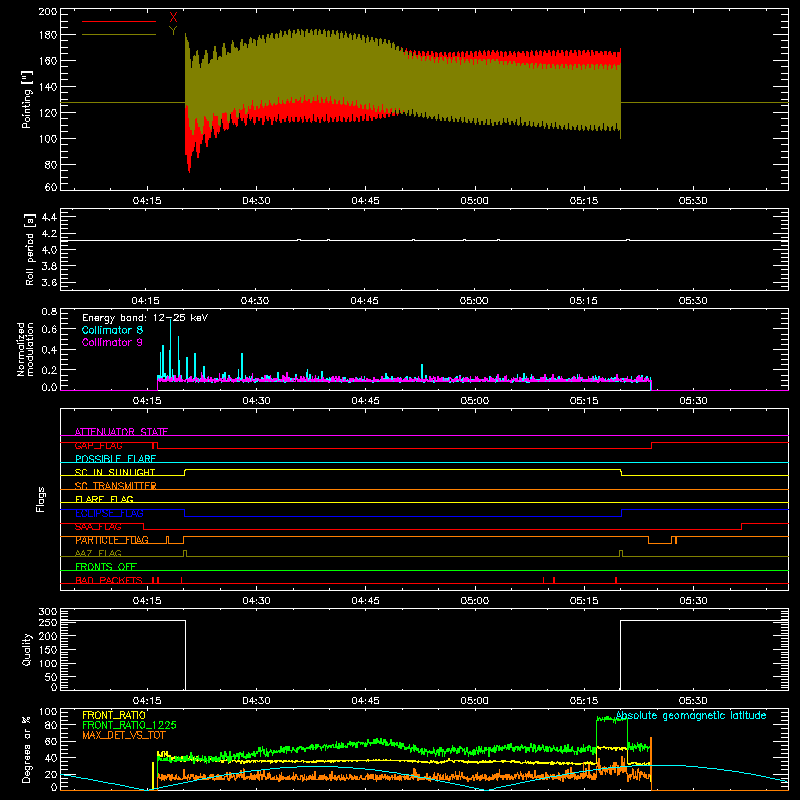The height and width of the screenshot is (800, 800).
Task: Click the FRONT_RATIO legend entry
Action: click(x=114, y=715)
